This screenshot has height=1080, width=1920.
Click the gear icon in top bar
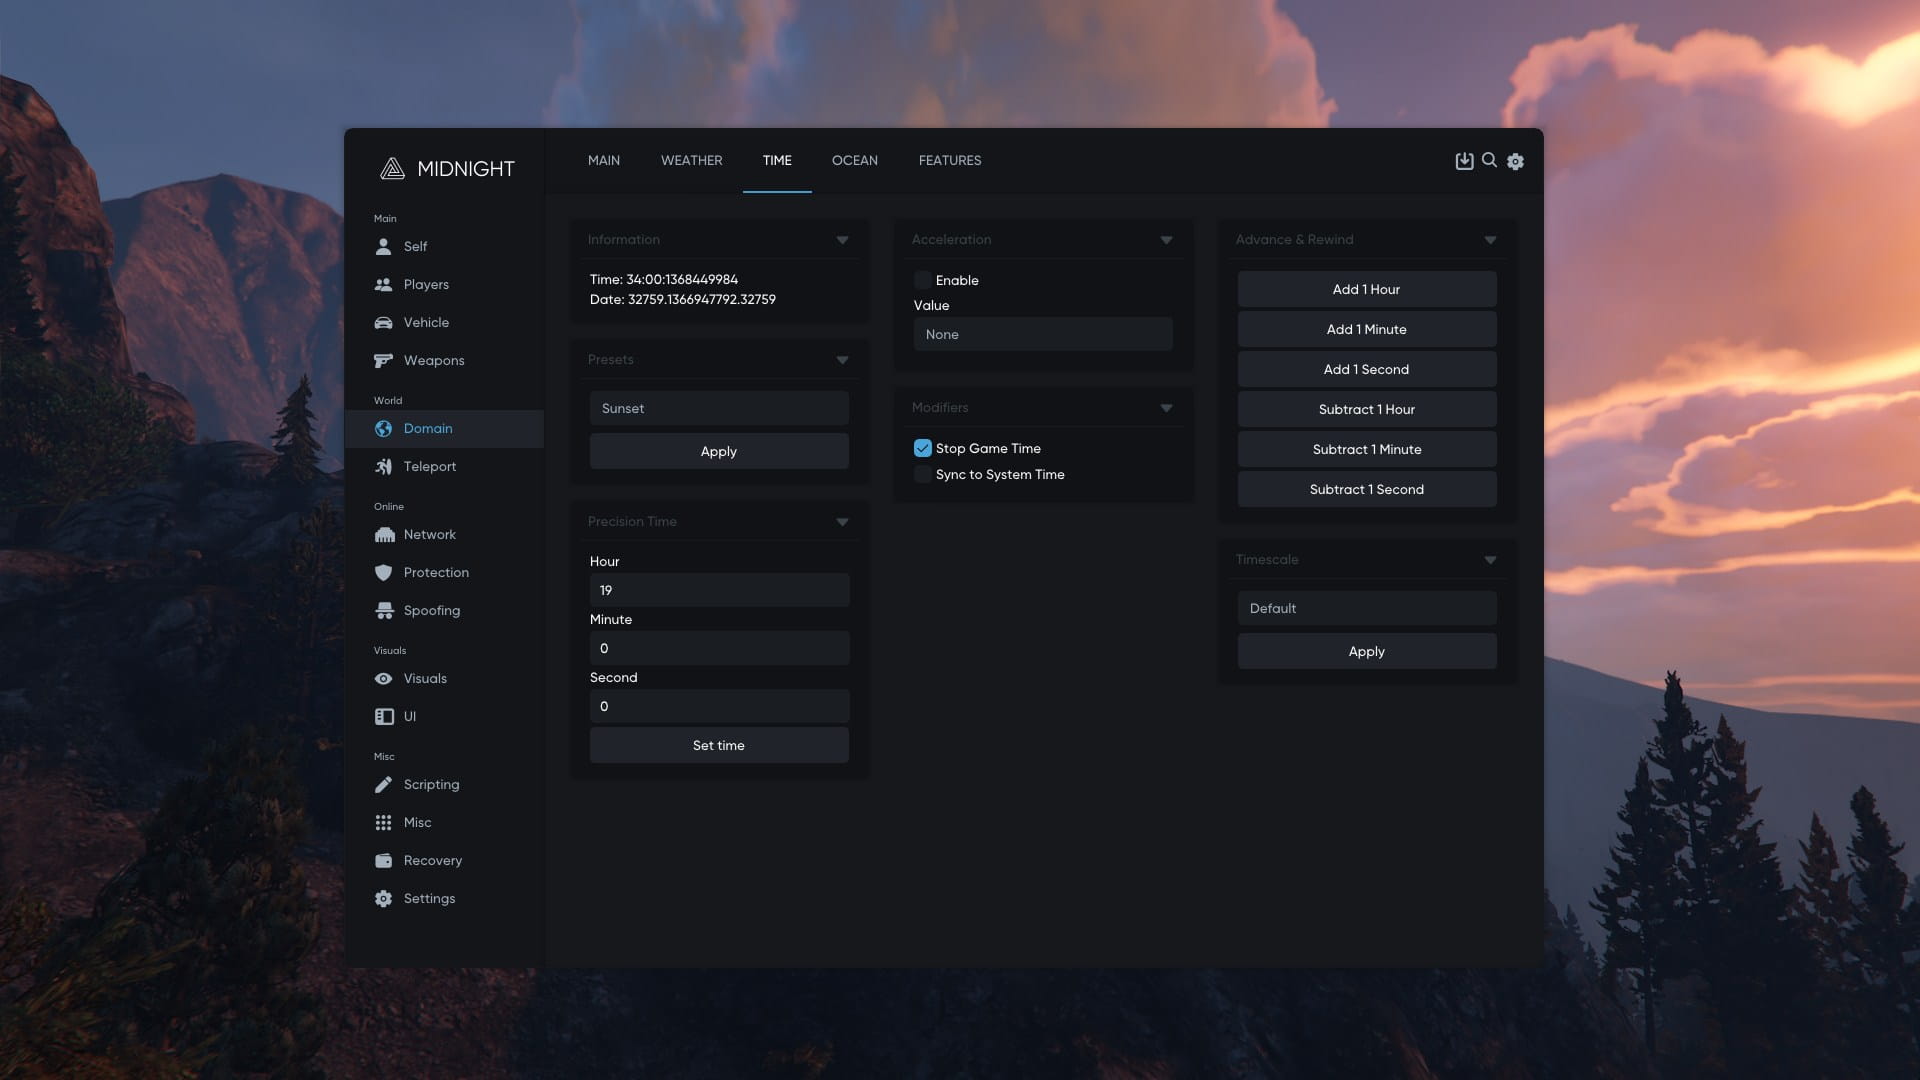[x=1515, y=161]
